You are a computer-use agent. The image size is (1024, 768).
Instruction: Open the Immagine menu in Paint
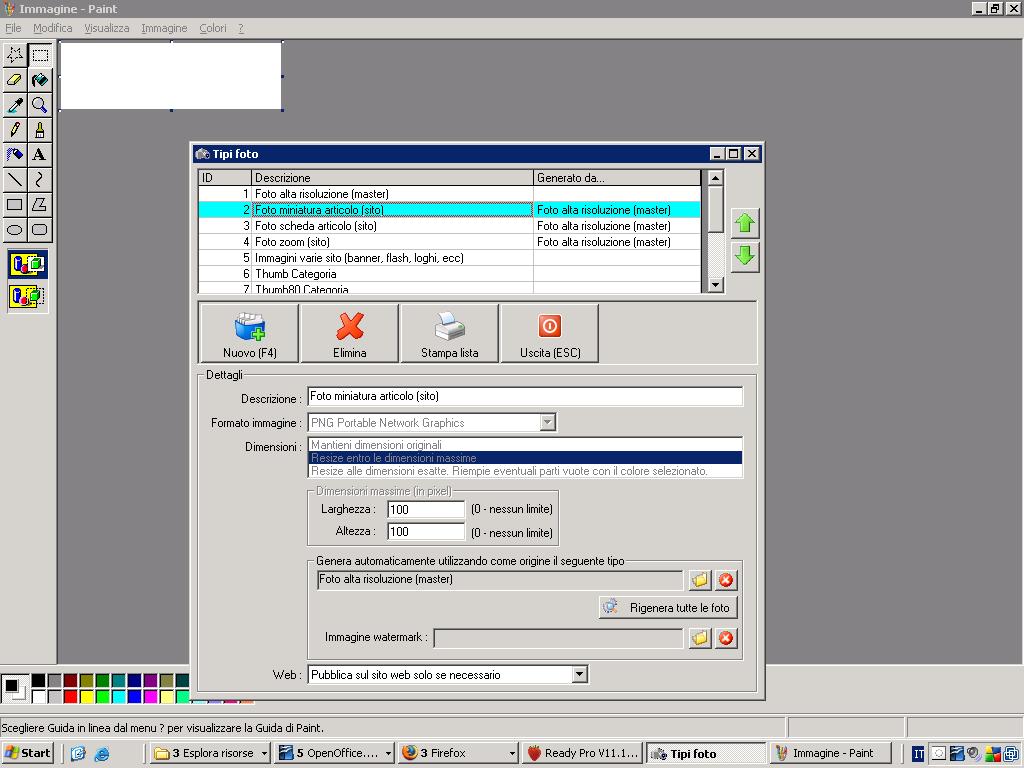tap(164, 28)
